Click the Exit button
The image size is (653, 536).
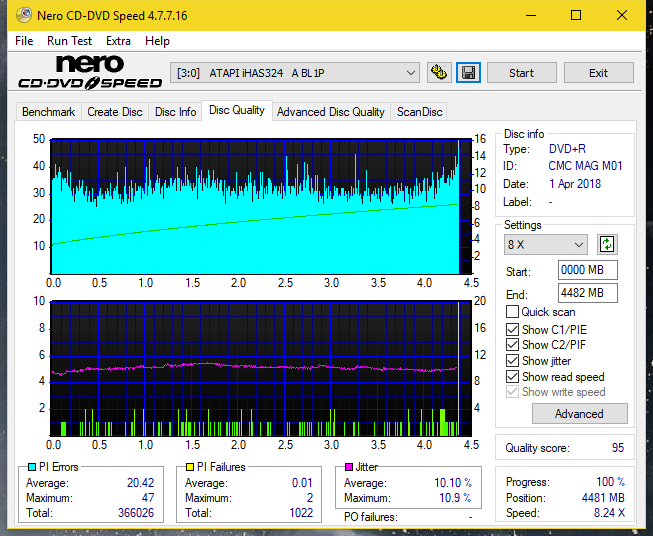pos(598,73)
